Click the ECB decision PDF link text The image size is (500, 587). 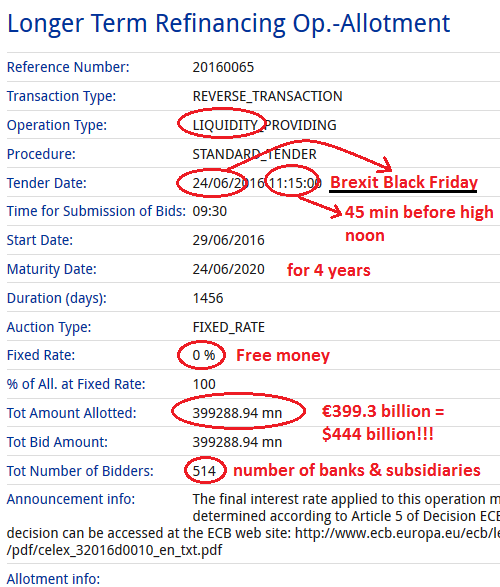click(x=253, y=541)
